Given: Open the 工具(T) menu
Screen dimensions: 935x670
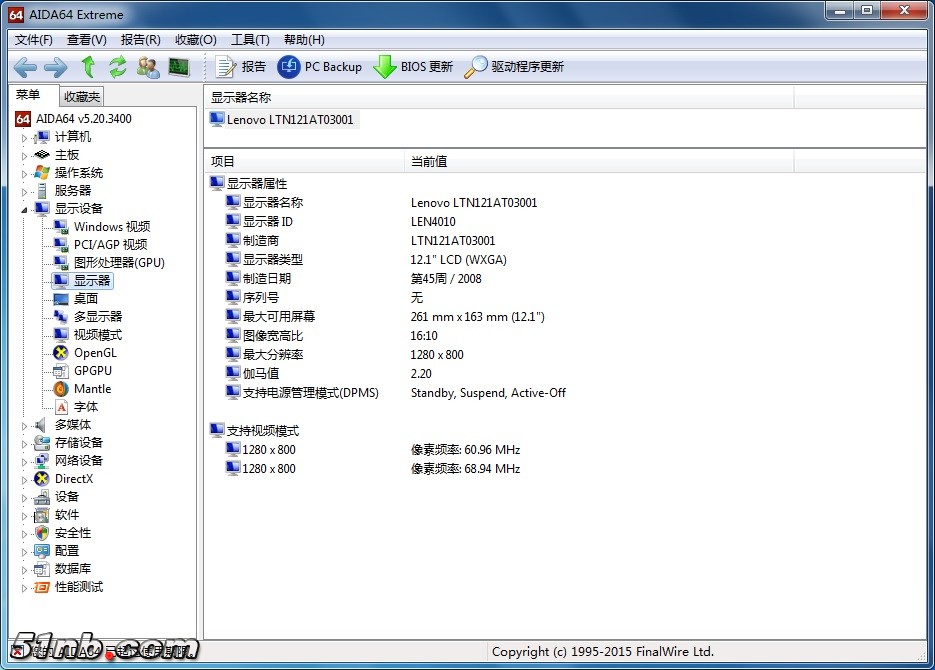Looking at the screenshot, I should [250, 40].
